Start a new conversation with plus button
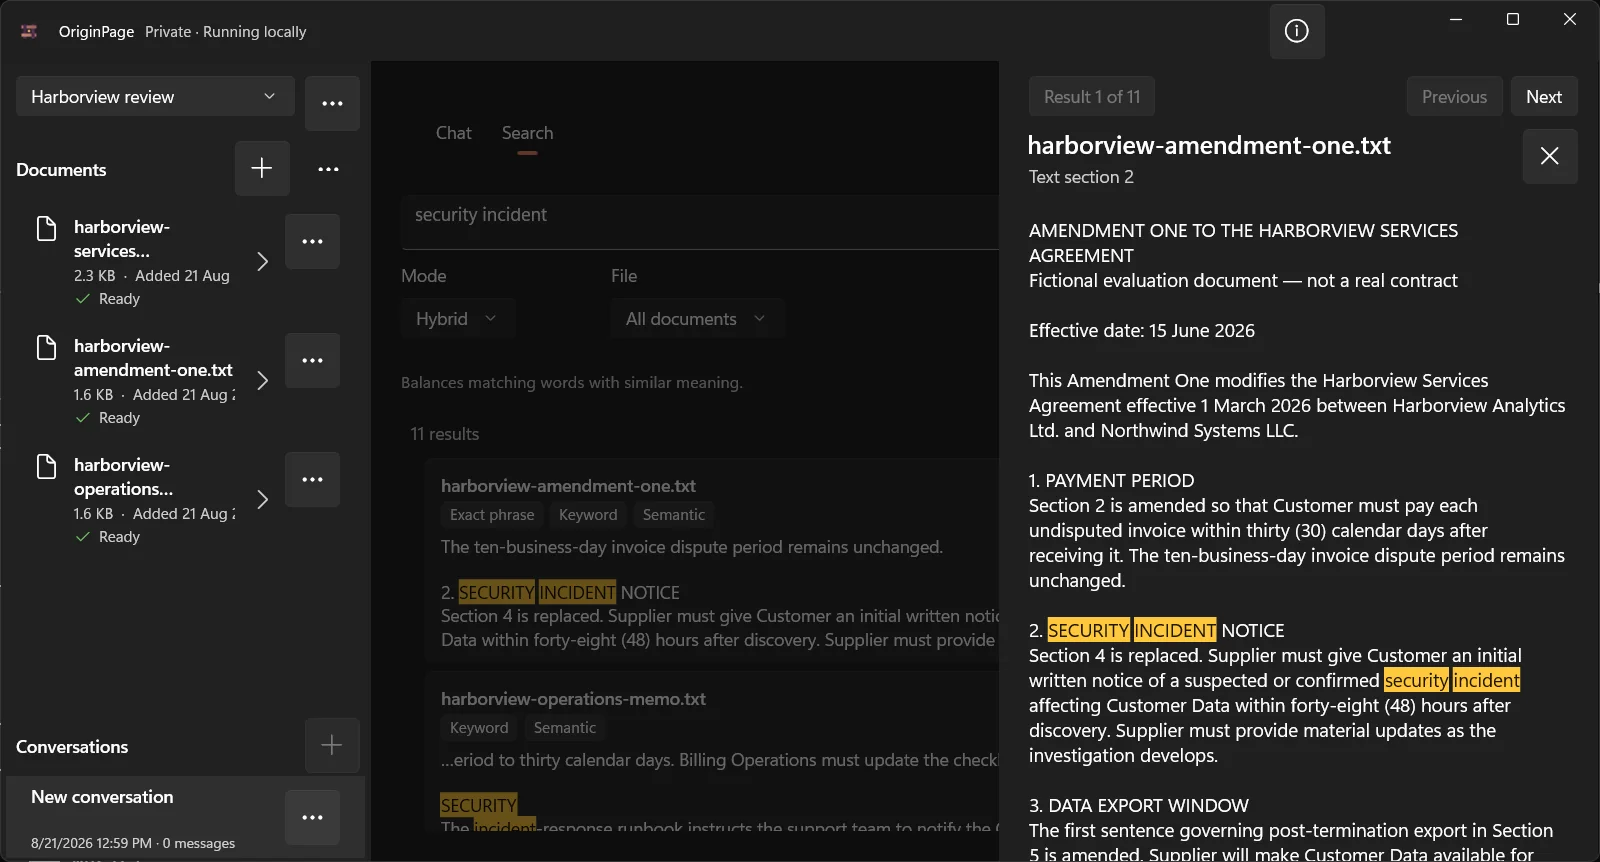 332,745
